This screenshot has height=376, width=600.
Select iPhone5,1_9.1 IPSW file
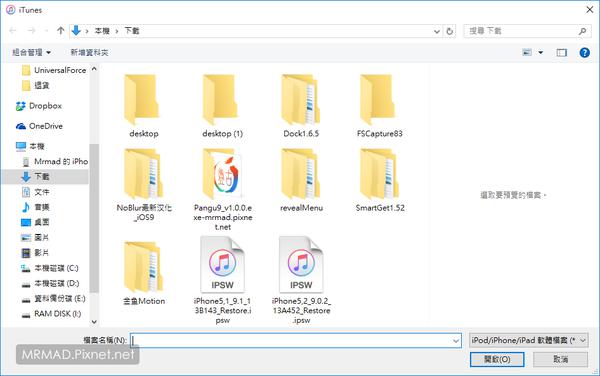(223, 280)
